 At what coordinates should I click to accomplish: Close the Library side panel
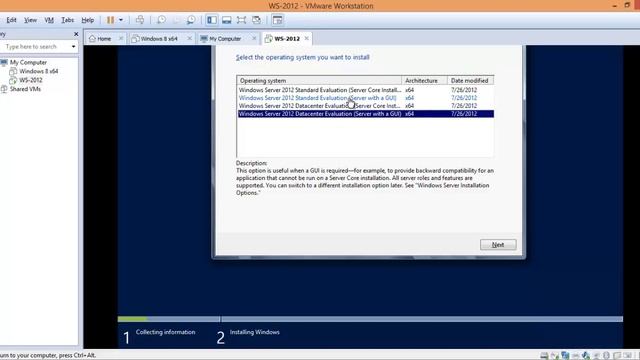(x=76, y=34)
